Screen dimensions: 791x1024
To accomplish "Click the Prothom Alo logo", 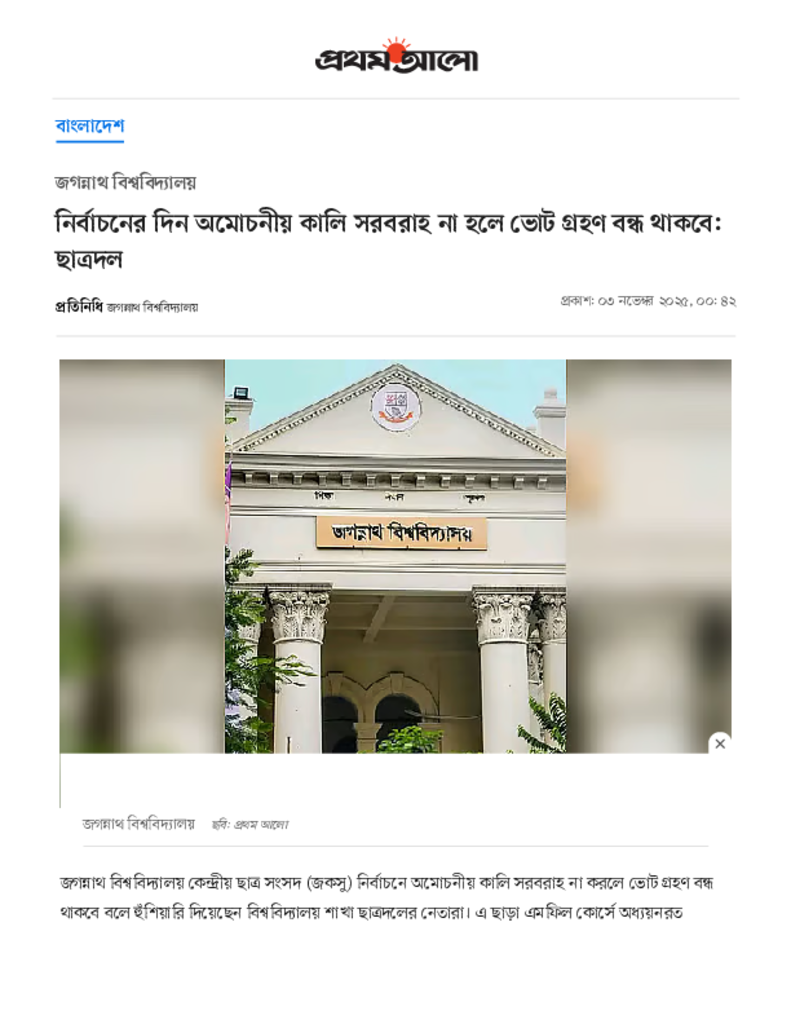I will tap(396, 57).
